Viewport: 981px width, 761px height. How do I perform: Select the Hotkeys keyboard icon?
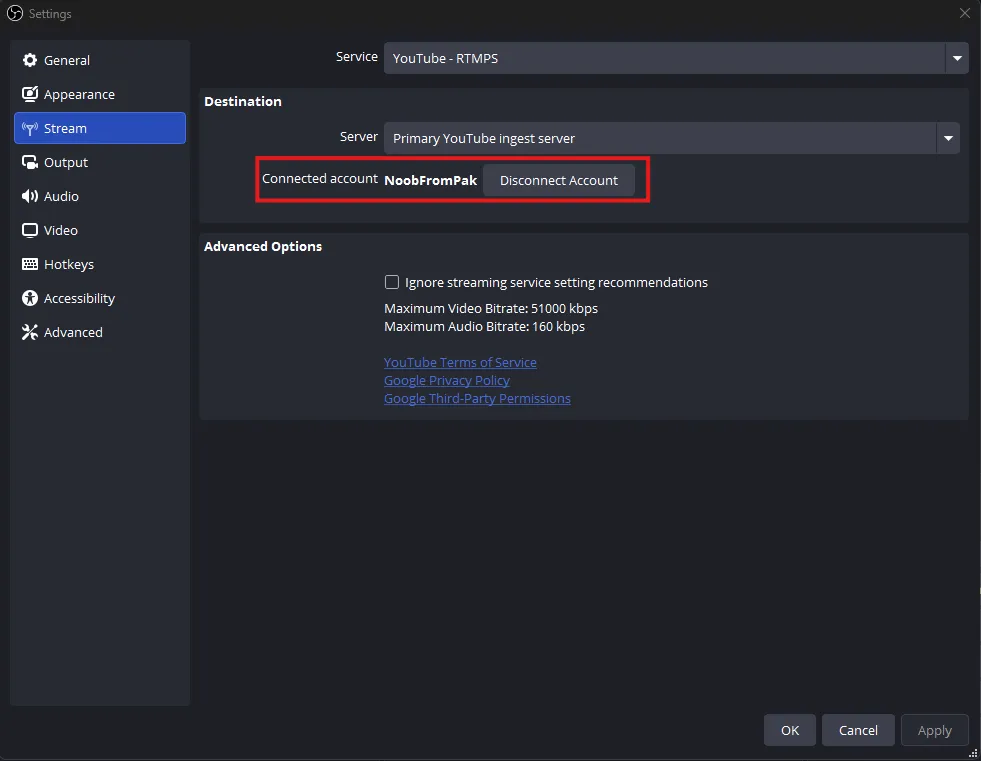tap(30, 264)
